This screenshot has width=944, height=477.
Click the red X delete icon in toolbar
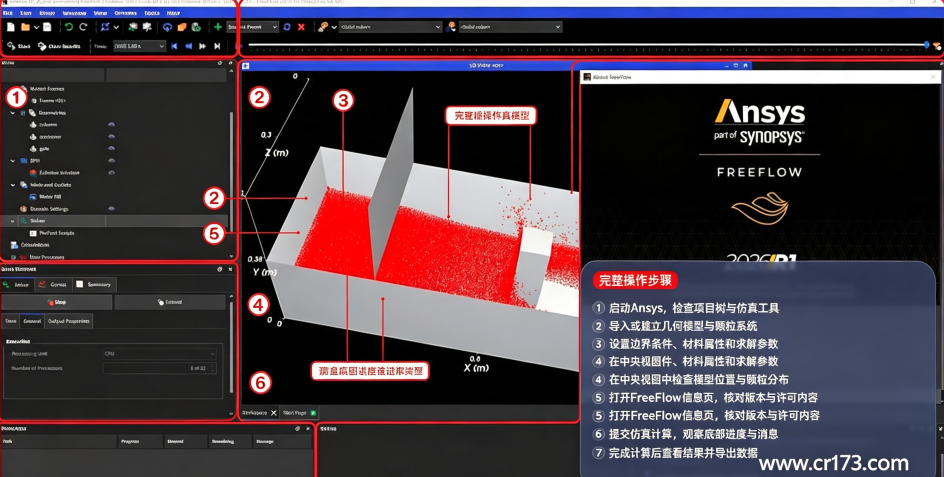(301, 27)
